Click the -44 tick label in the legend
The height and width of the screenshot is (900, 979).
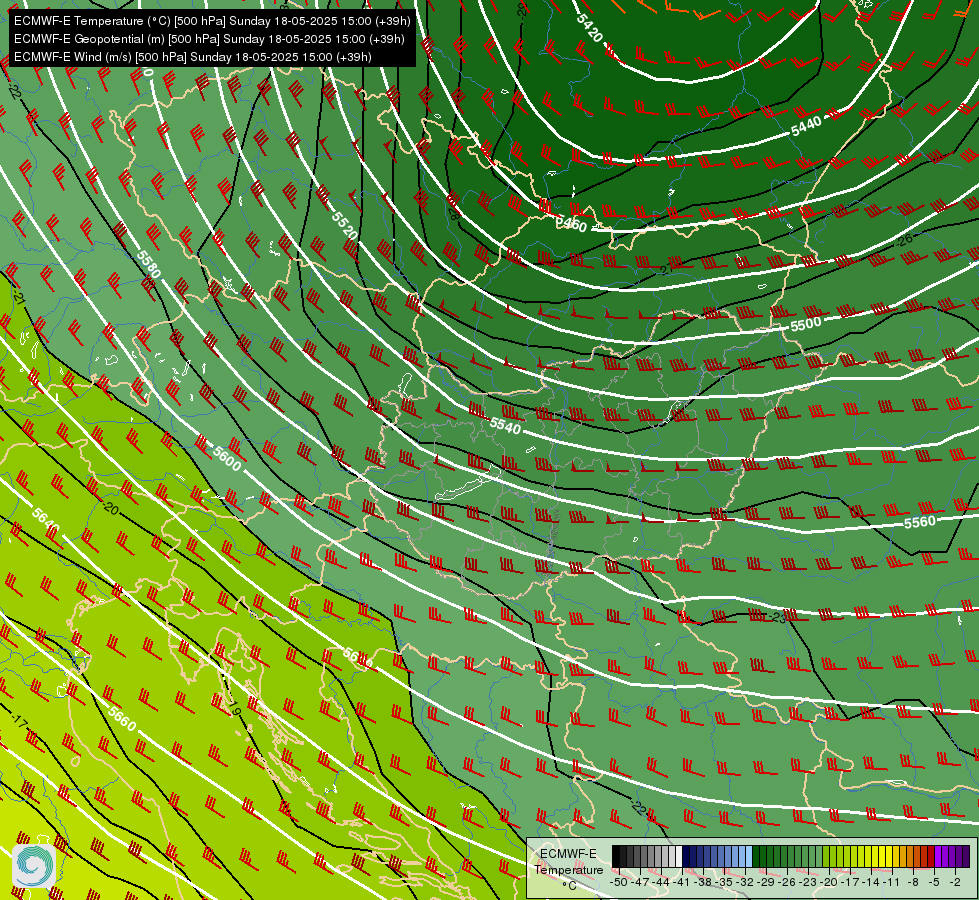[661, 883]
